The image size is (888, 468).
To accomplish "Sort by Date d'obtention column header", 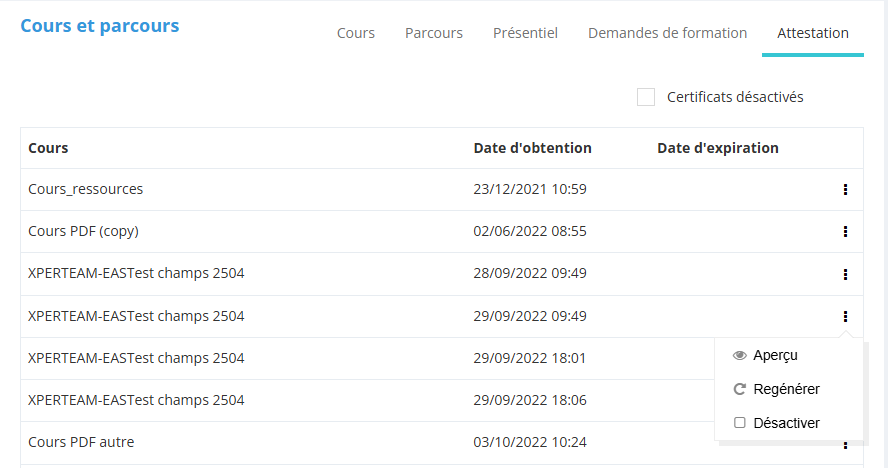I will coord(532,148).
